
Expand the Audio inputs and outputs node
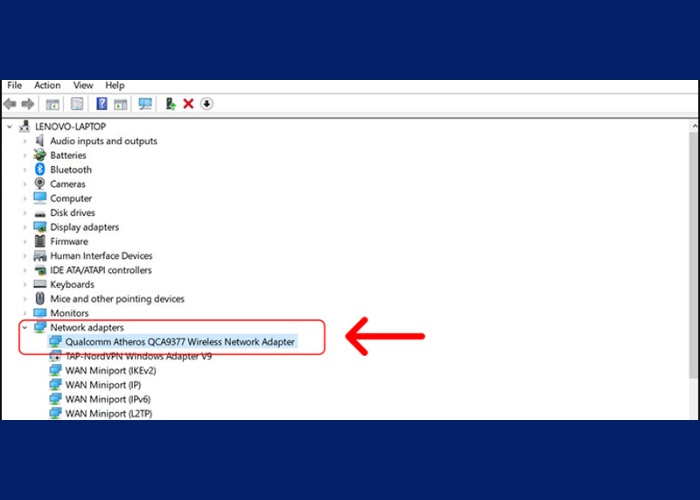25,142
